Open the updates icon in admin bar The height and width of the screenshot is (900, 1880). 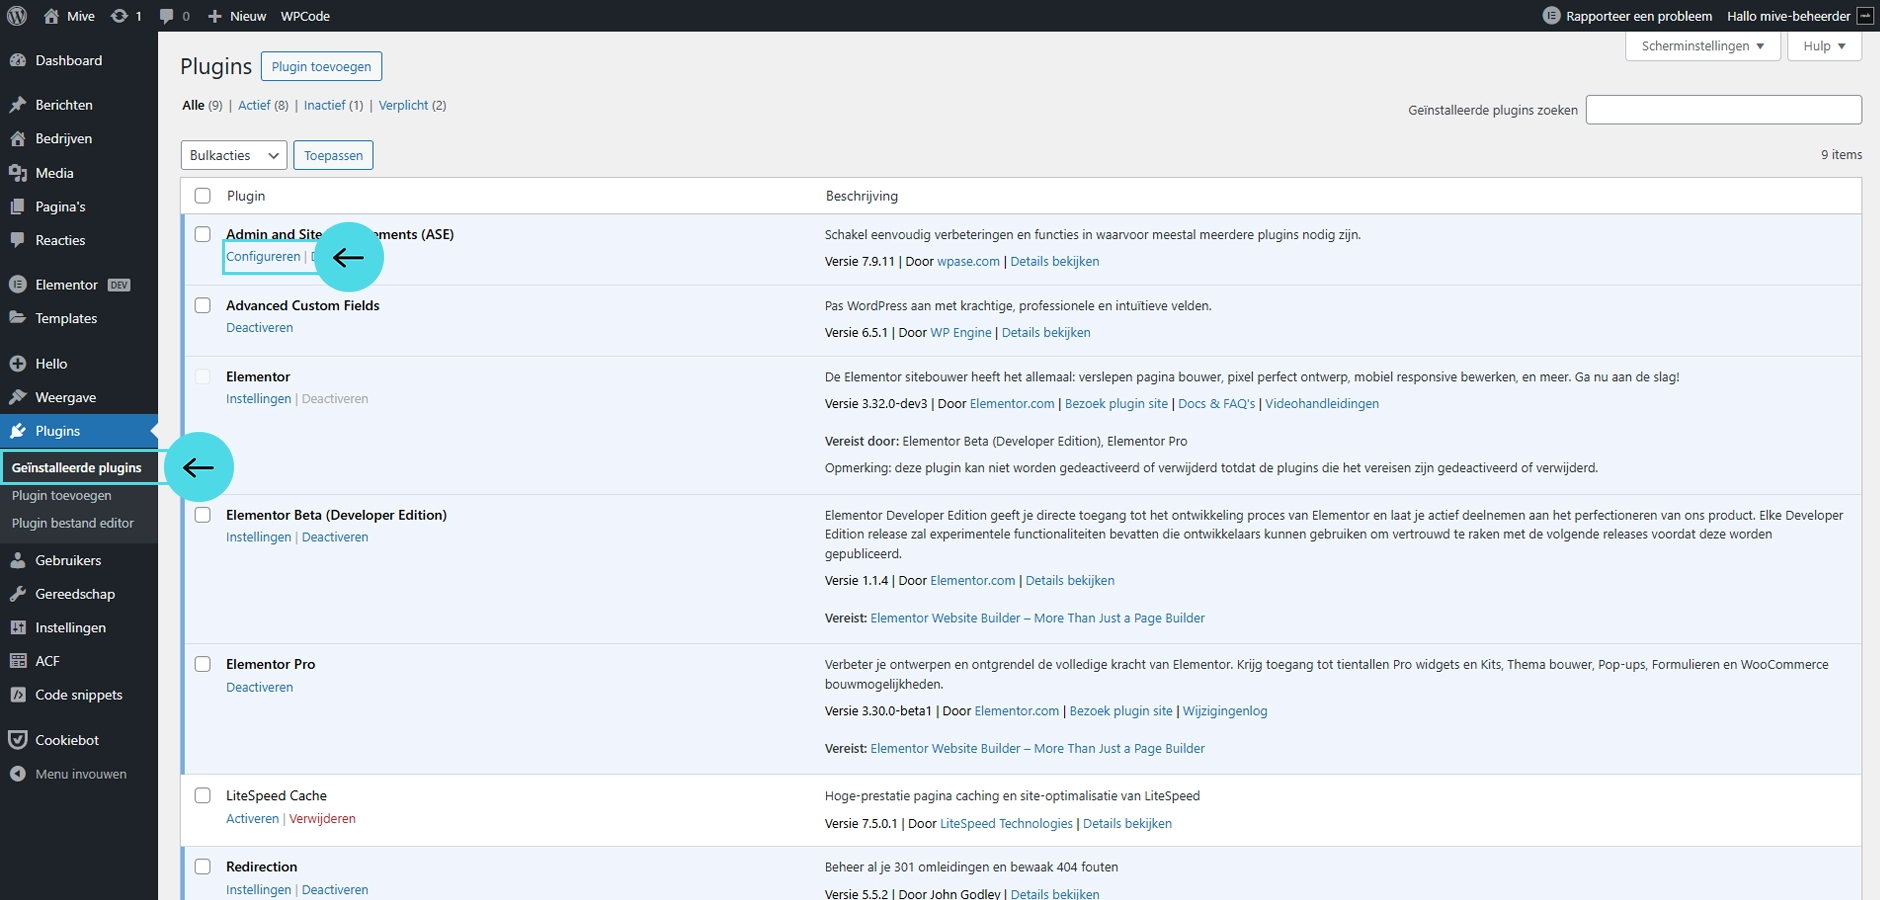(x=120, y=16)
